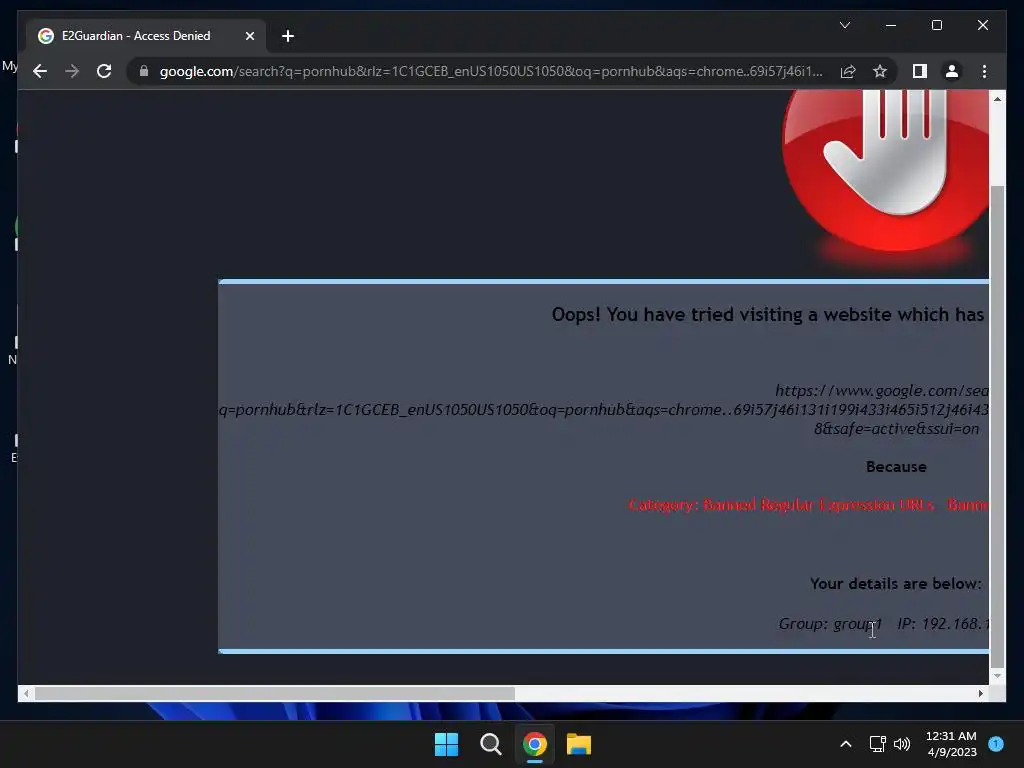Click the forward navigation arrow

click(72, 71)
